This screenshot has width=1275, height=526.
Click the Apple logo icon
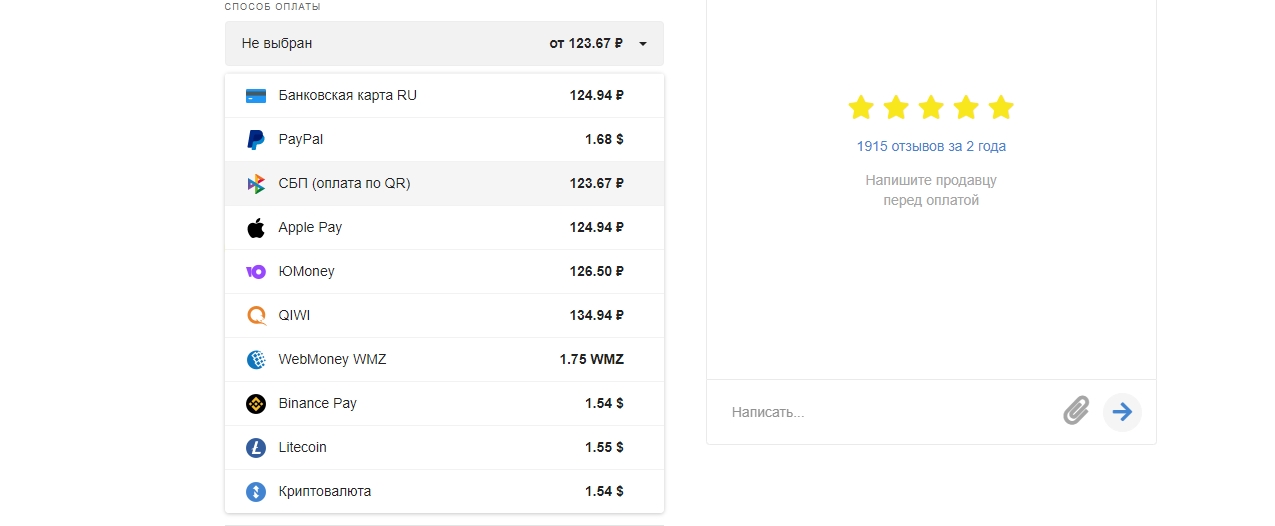(256, 228)
